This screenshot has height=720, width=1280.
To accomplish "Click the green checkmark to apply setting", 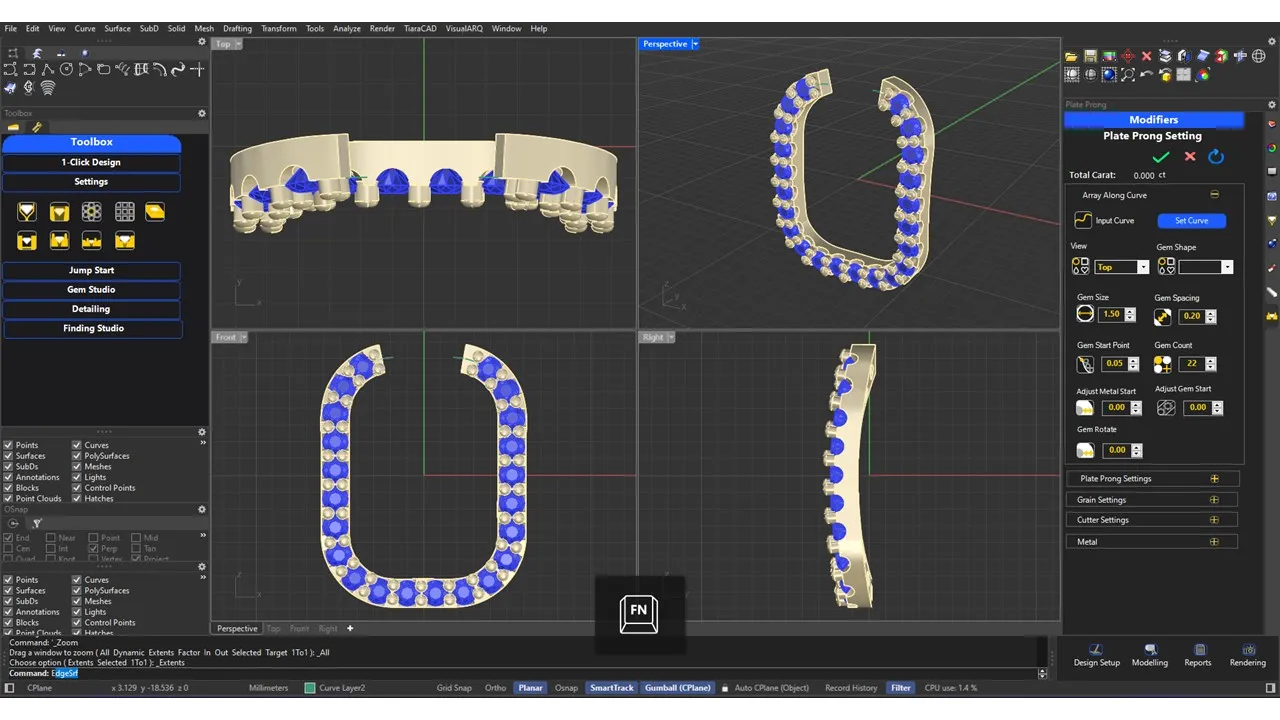I will (1160, 157).
